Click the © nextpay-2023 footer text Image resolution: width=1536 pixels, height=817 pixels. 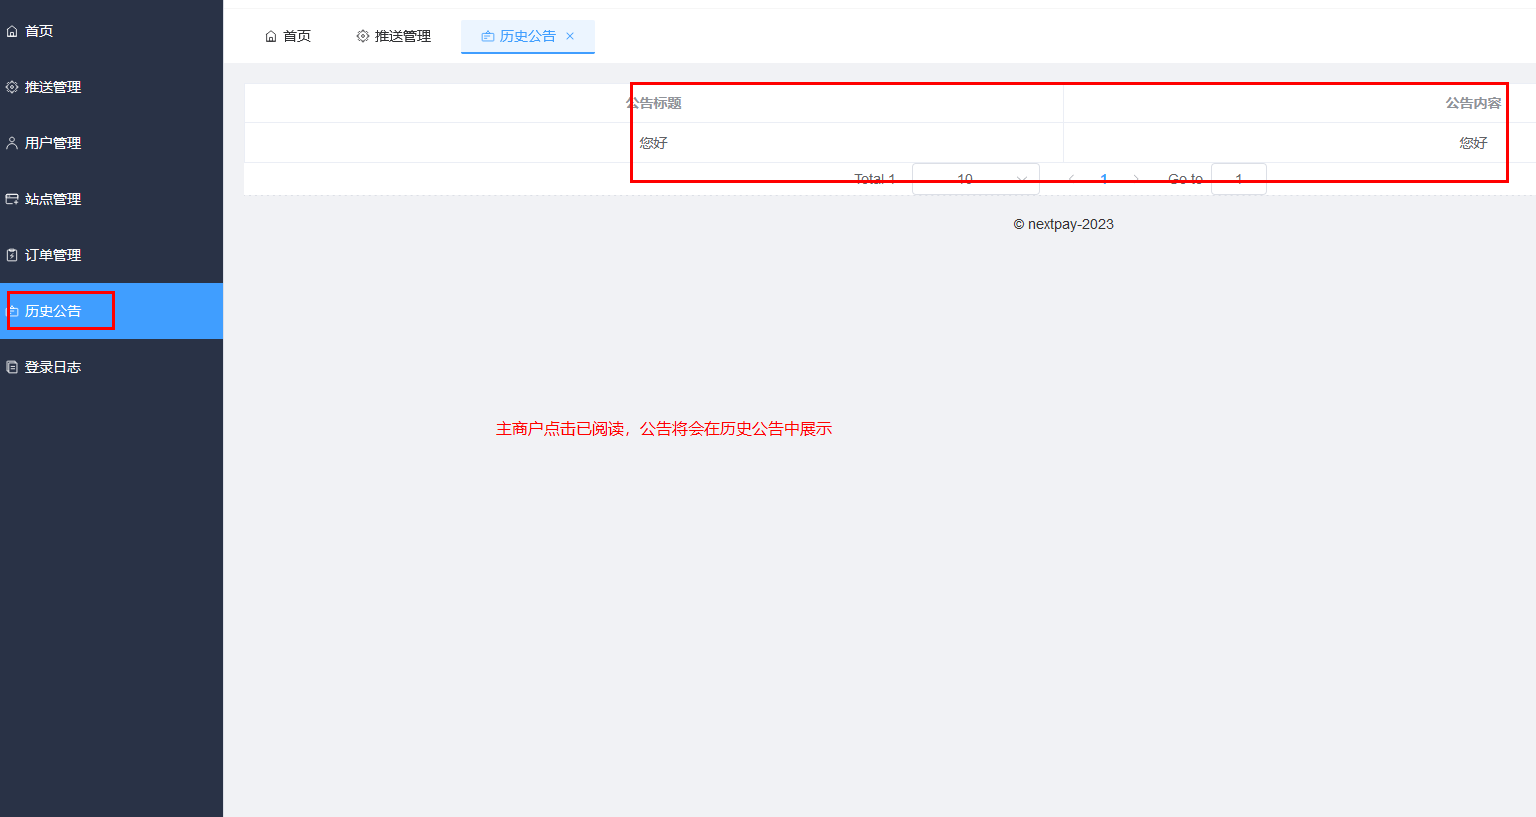coord(1064,224)
